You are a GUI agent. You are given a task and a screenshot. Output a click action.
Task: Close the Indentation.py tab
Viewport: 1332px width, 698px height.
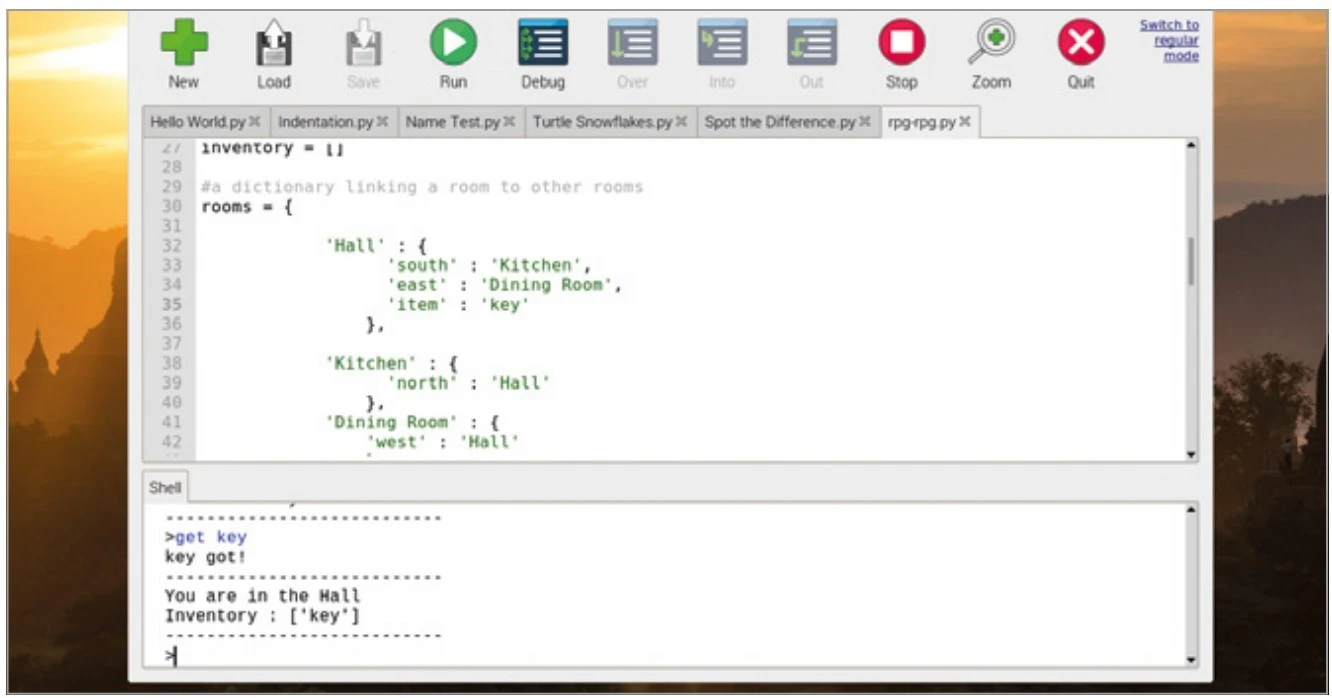[x=383, y=122]
